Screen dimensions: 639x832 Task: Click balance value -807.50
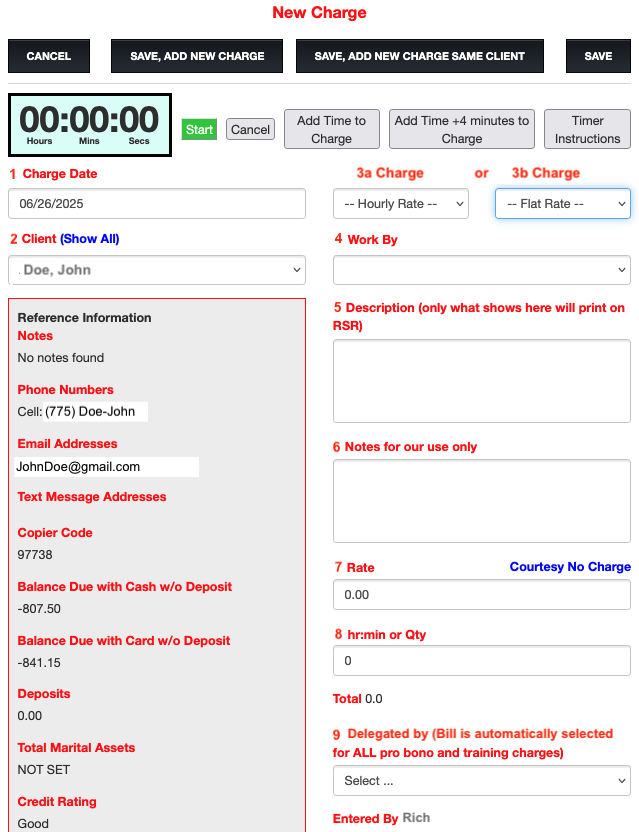39,609
